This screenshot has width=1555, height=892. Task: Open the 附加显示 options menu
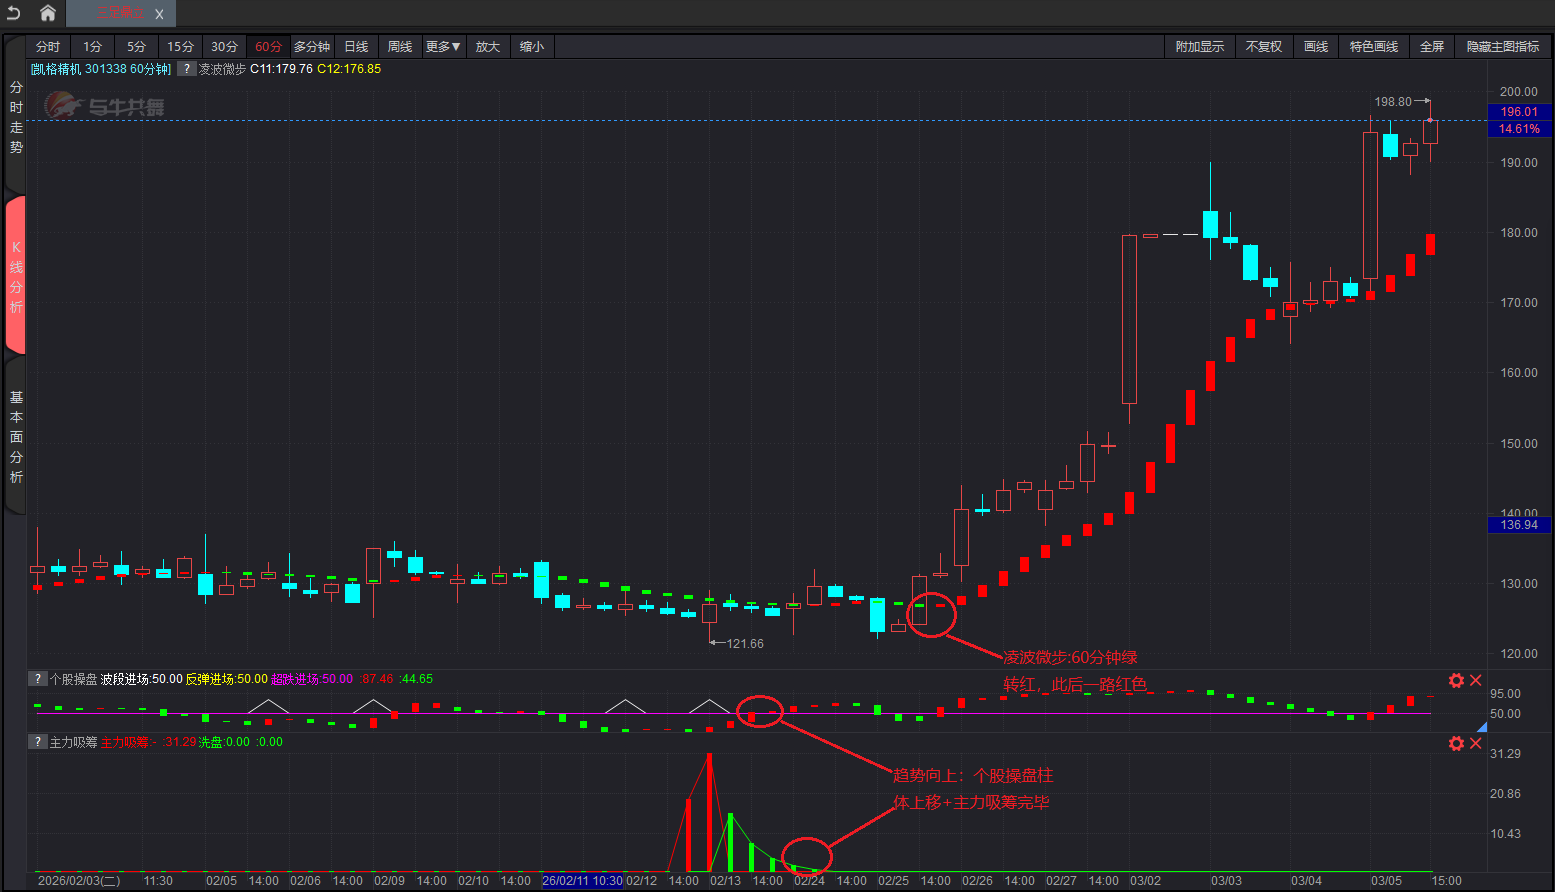pos(1199,47)
